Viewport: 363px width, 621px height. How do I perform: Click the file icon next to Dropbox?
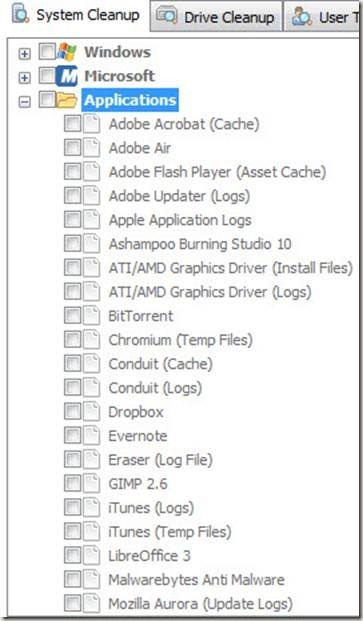click(91, 412)
